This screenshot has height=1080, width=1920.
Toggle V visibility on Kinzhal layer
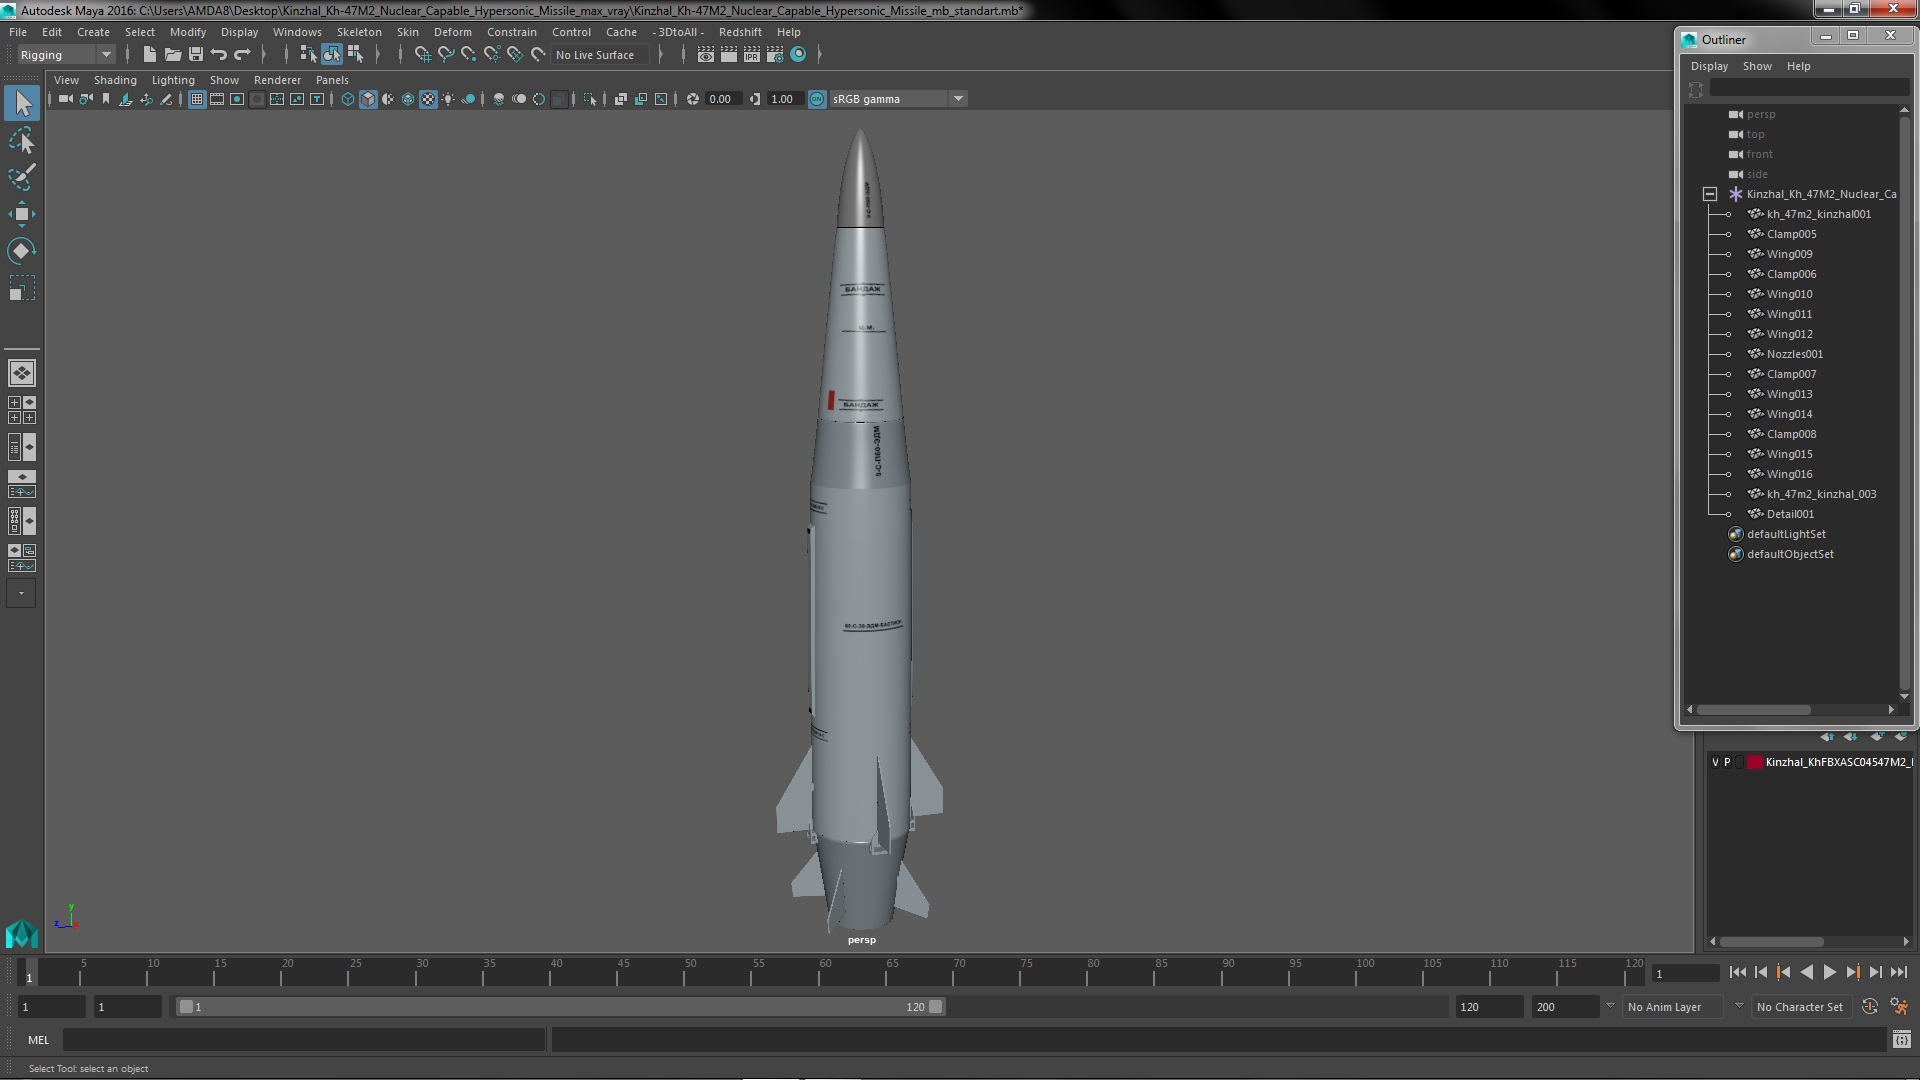[1715, 762]
